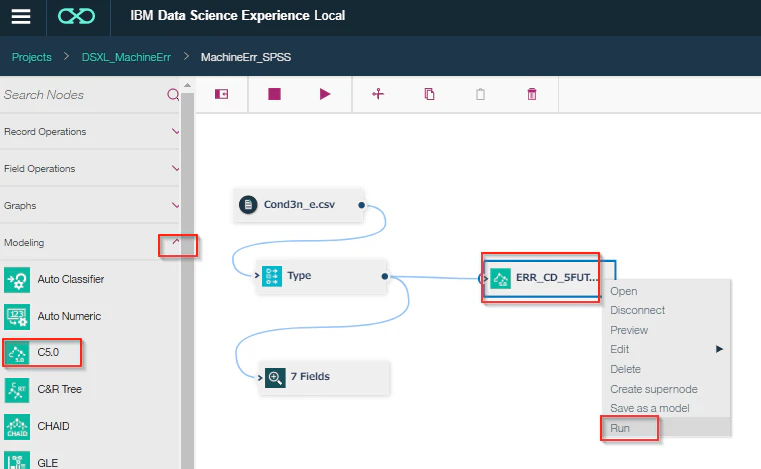Click the Field Operations heading

[40, 168]
